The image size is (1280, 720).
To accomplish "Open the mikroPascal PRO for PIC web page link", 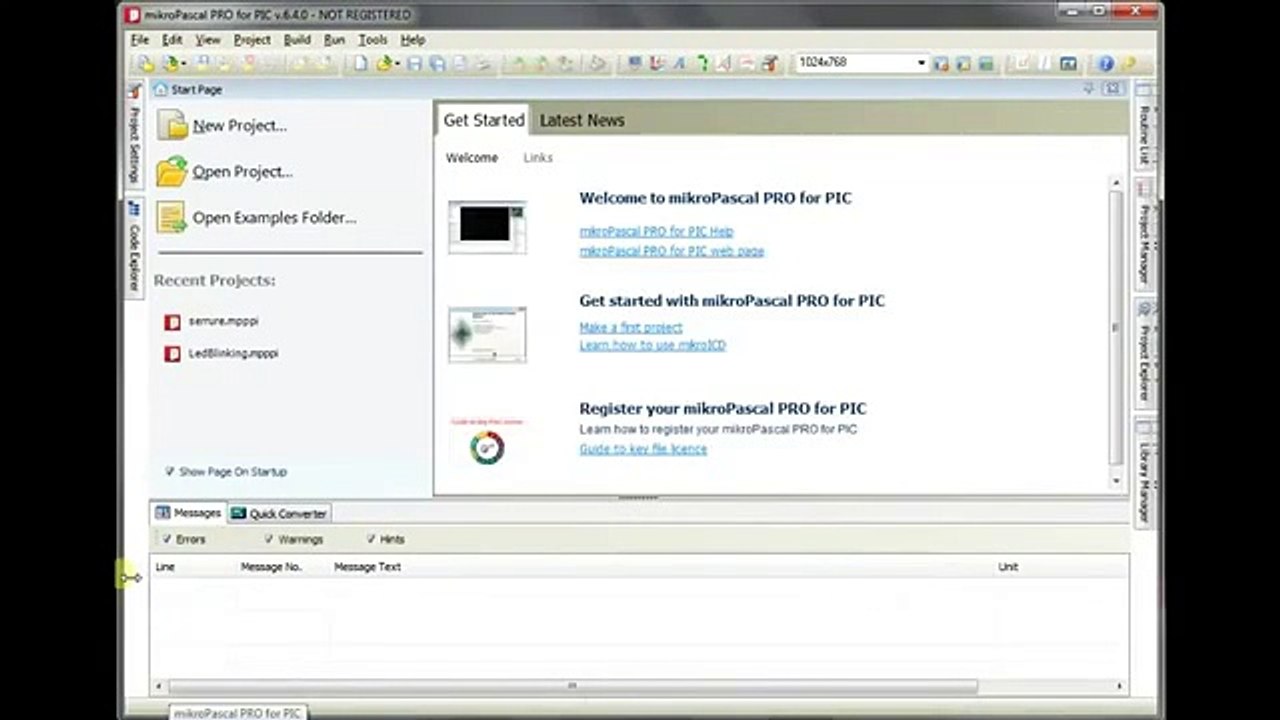I will [x=672, y=251].
